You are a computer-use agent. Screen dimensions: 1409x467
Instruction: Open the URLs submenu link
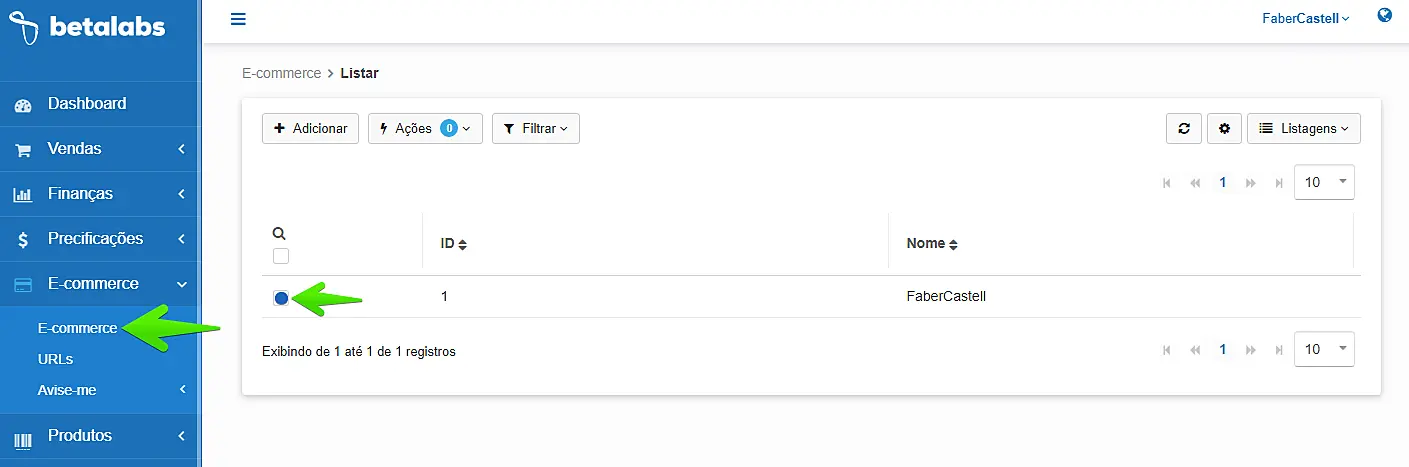pyautogui.click(x=55, y=359)
